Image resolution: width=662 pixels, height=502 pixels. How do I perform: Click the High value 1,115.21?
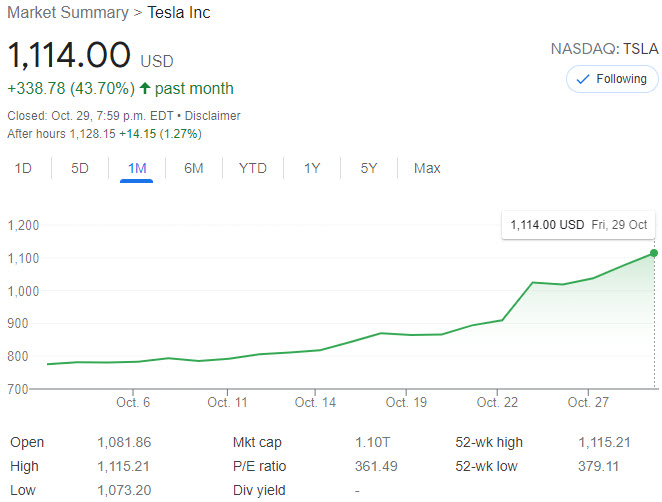[123, 466]
